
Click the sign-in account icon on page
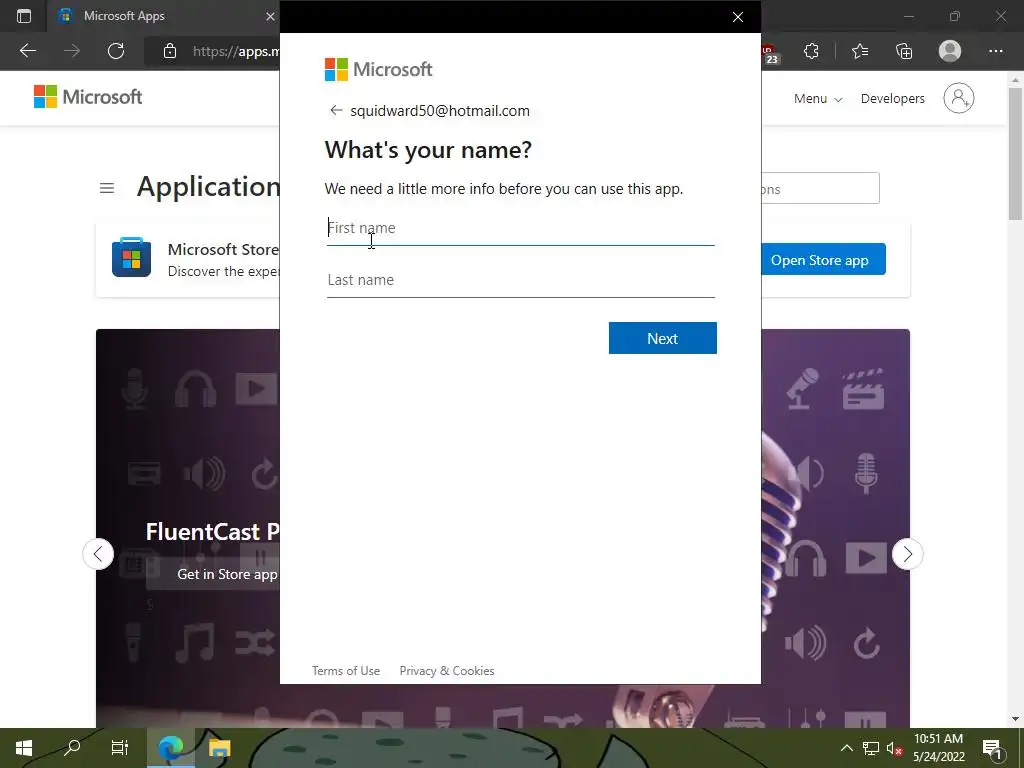click(959, 98)
